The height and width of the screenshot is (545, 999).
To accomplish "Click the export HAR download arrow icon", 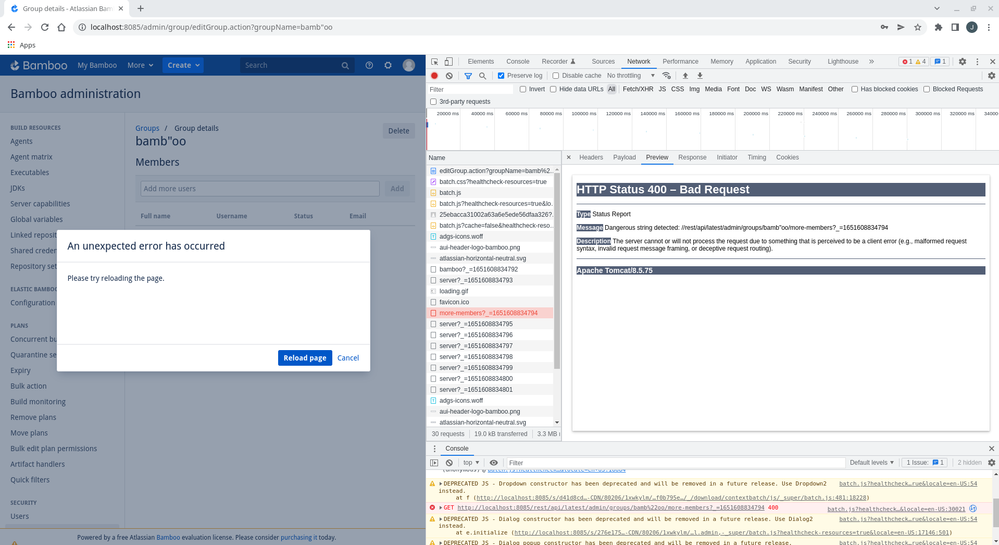I will pos(700,76).
